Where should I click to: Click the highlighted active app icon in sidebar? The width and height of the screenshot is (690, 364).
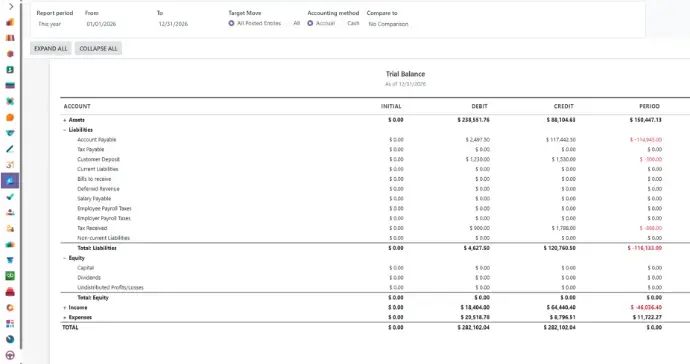[x=10, y=180]
